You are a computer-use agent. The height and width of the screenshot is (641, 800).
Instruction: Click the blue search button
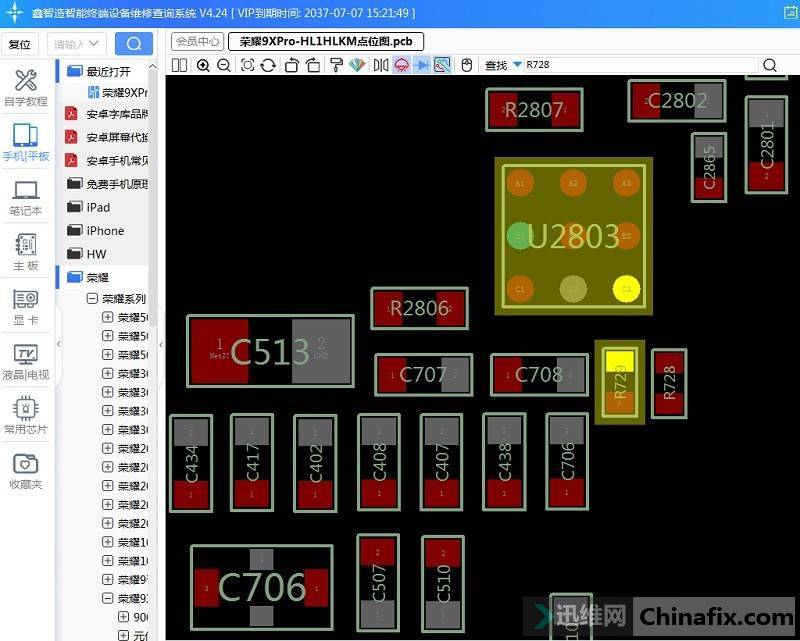[134, 44]
